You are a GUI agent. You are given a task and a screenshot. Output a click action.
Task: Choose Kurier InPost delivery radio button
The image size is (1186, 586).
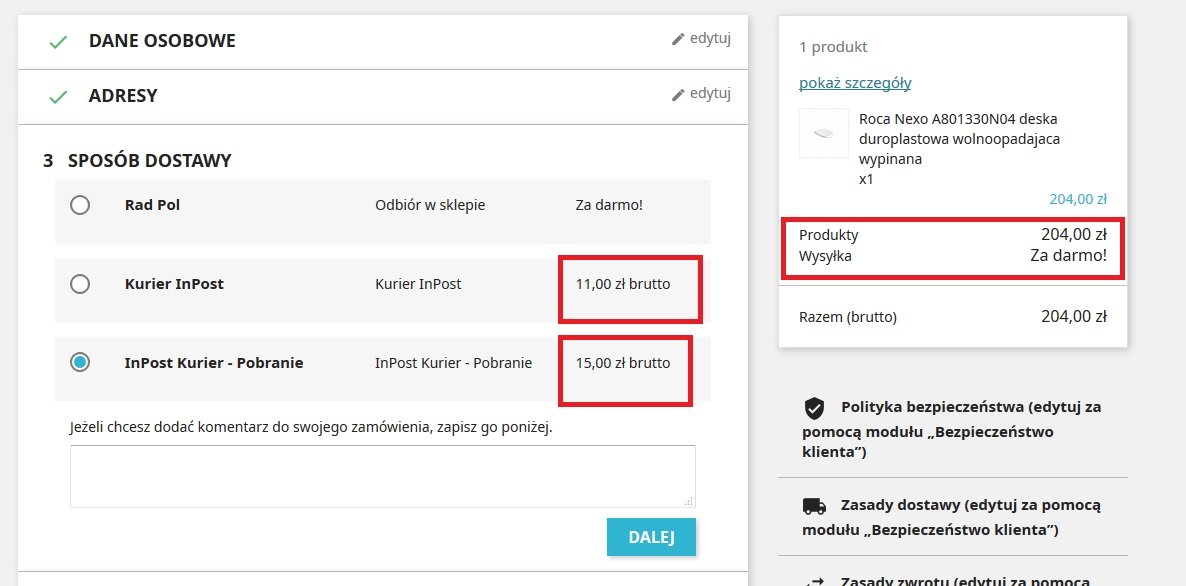click(x=80, y=284)
